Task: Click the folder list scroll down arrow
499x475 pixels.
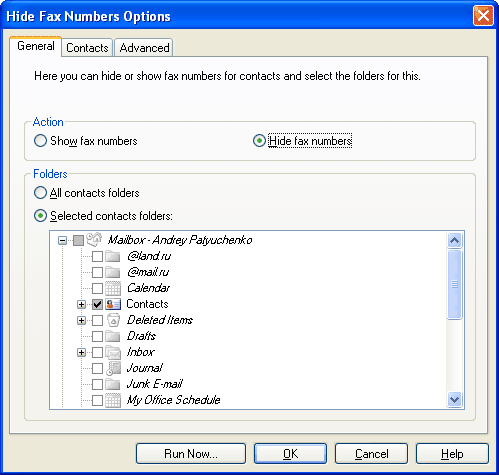Action: 455,399
